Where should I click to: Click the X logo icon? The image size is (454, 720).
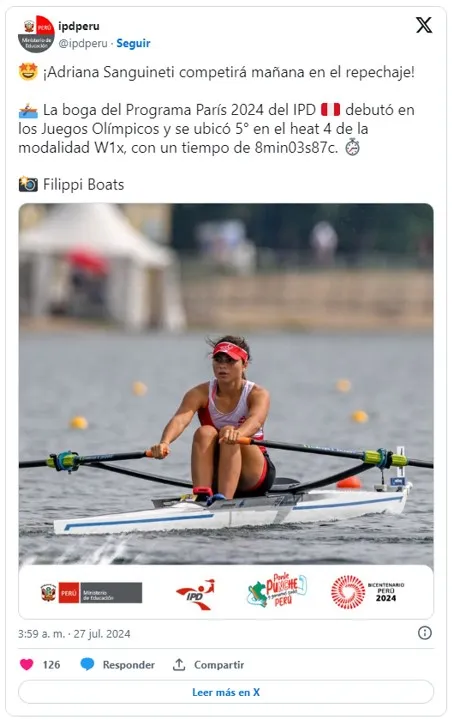pyautogui.click(x=424, y=25)
